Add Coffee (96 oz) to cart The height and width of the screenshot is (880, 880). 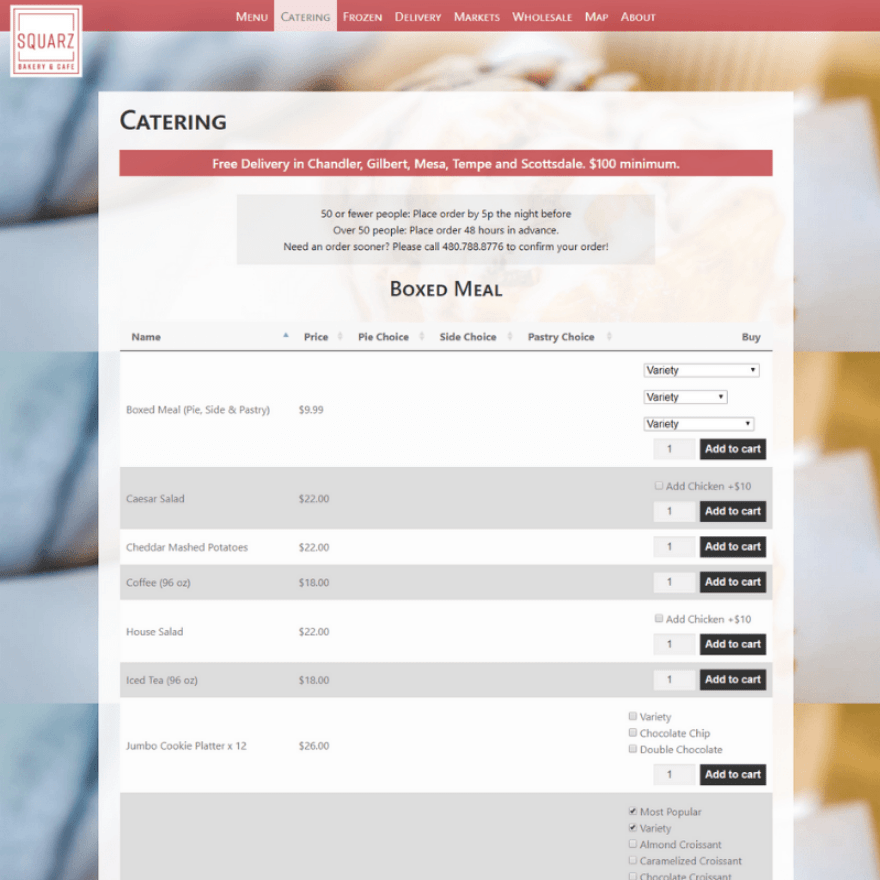pos(733,582)
